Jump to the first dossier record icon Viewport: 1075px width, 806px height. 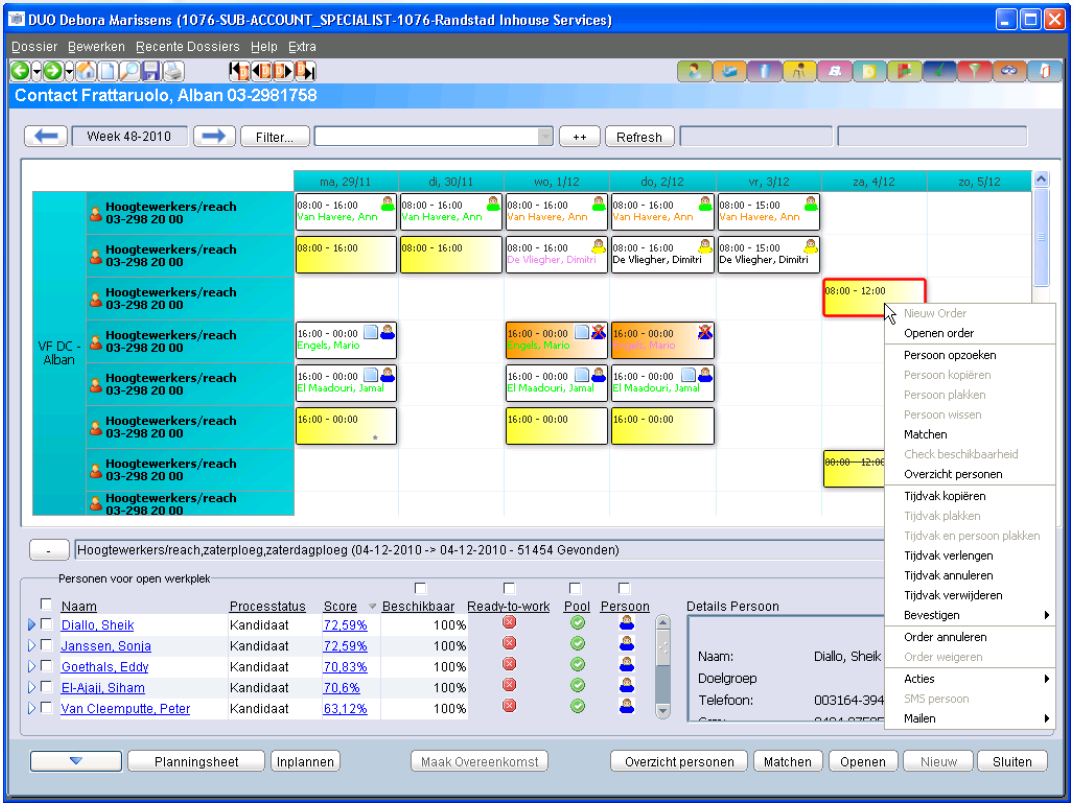[x=239, y=71]
